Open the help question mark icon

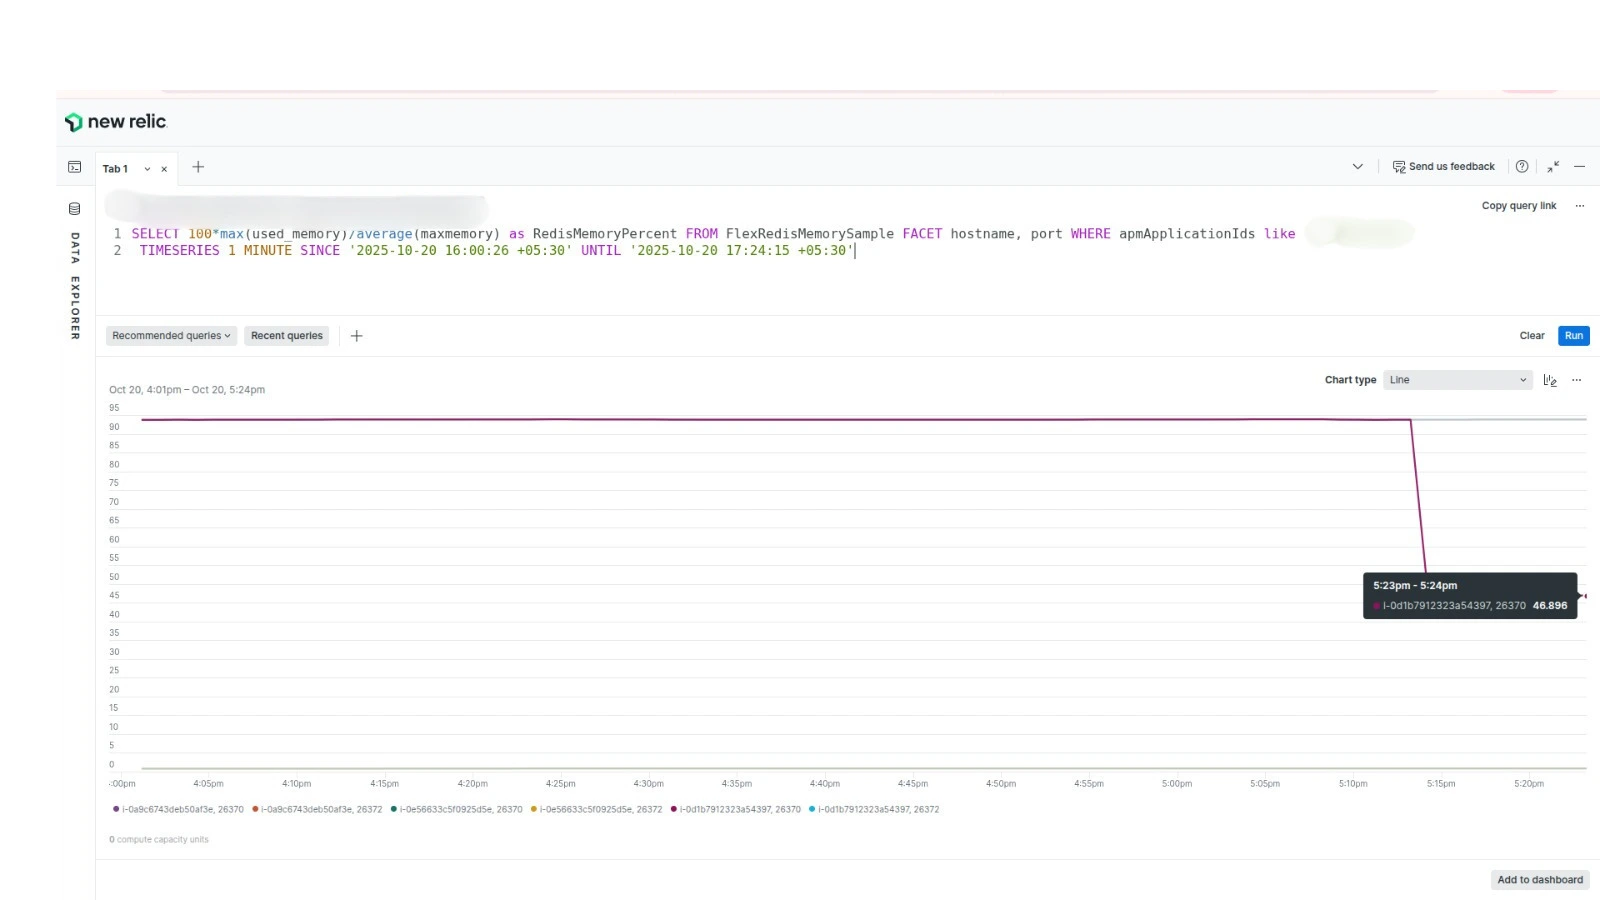[x=1522, y=167]
